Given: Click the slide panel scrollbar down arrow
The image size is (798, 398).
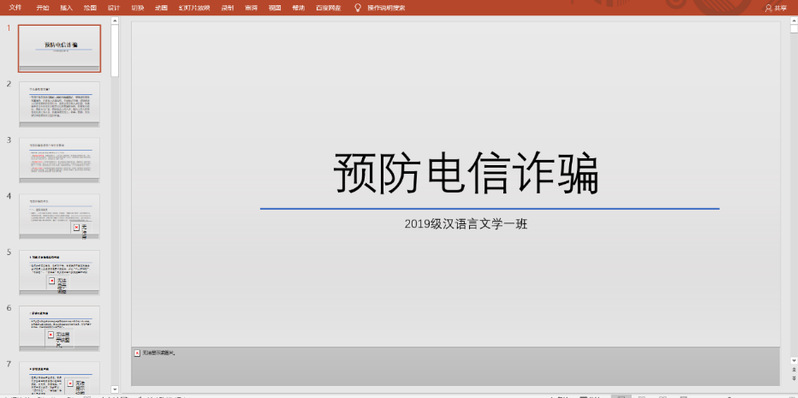Looking at the screenshot, I should pyautogui.click(x=115, y=389).
